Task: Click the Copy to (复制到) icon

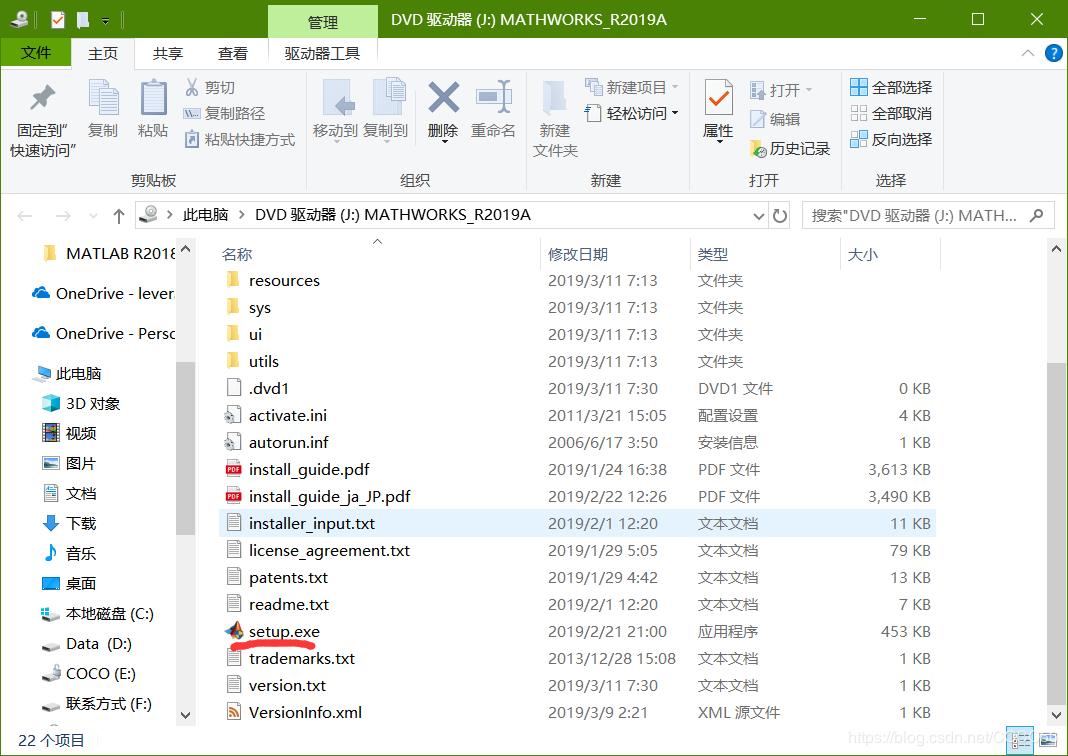Action: tap(389, 97)
